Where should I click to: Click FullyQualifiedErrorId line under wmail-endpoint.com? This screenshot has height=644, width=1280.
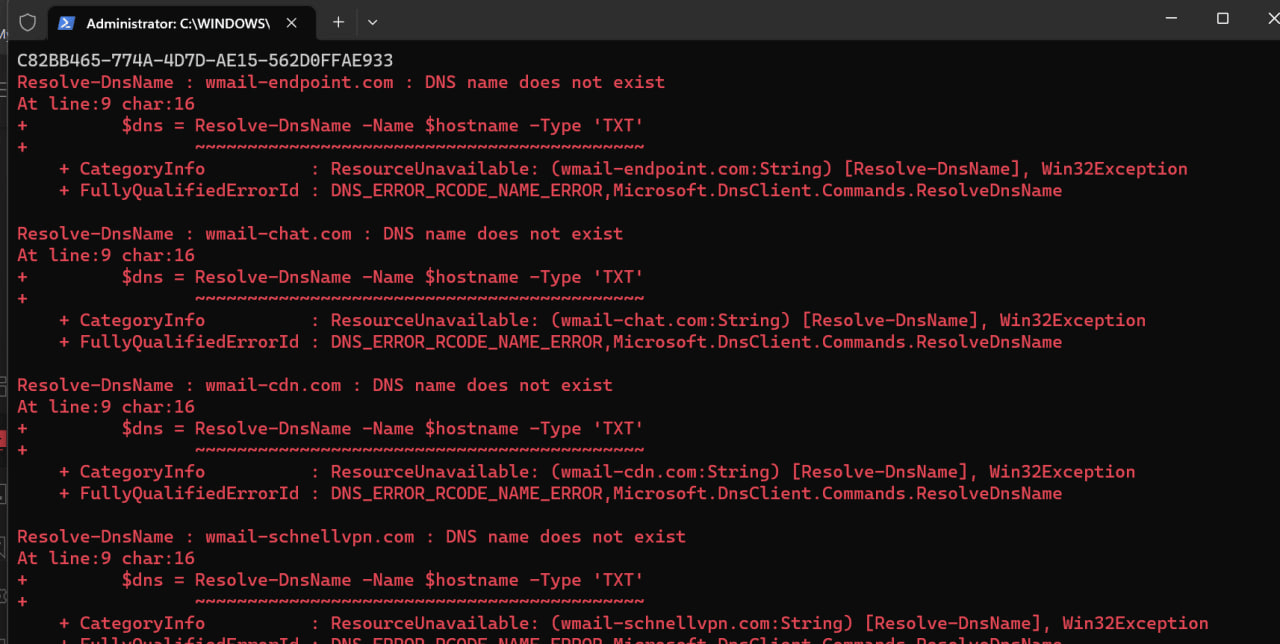560,190
